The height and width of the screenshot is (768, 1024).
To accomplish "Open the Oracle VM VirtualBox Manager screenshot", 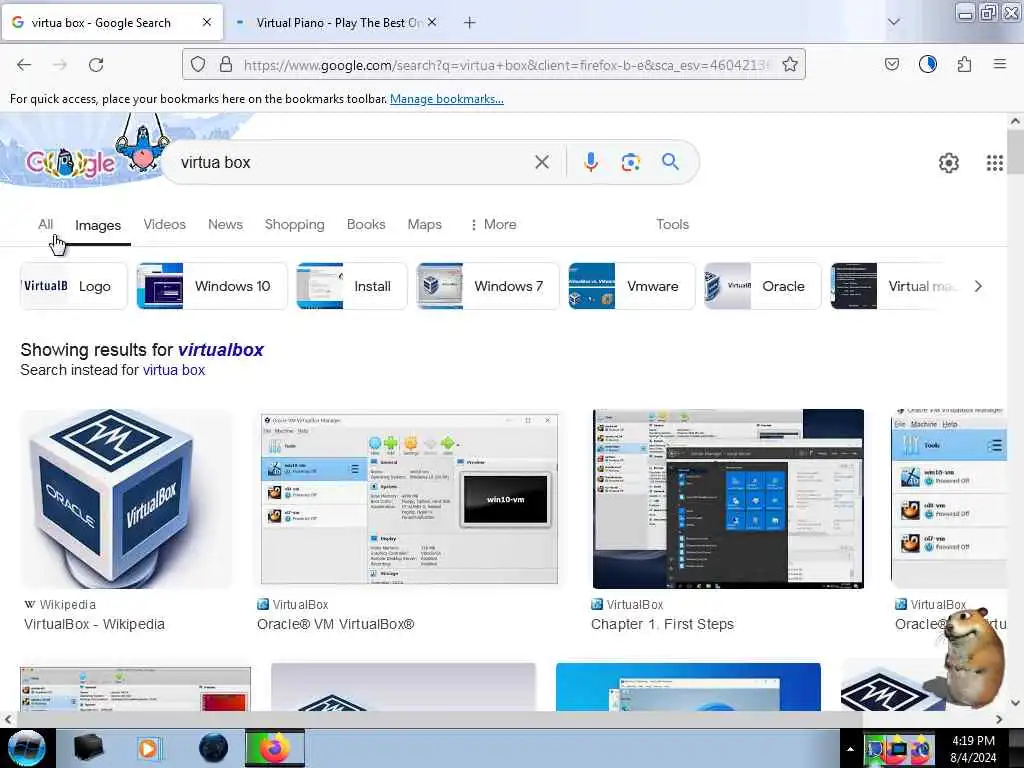I will tap(409, 499).
